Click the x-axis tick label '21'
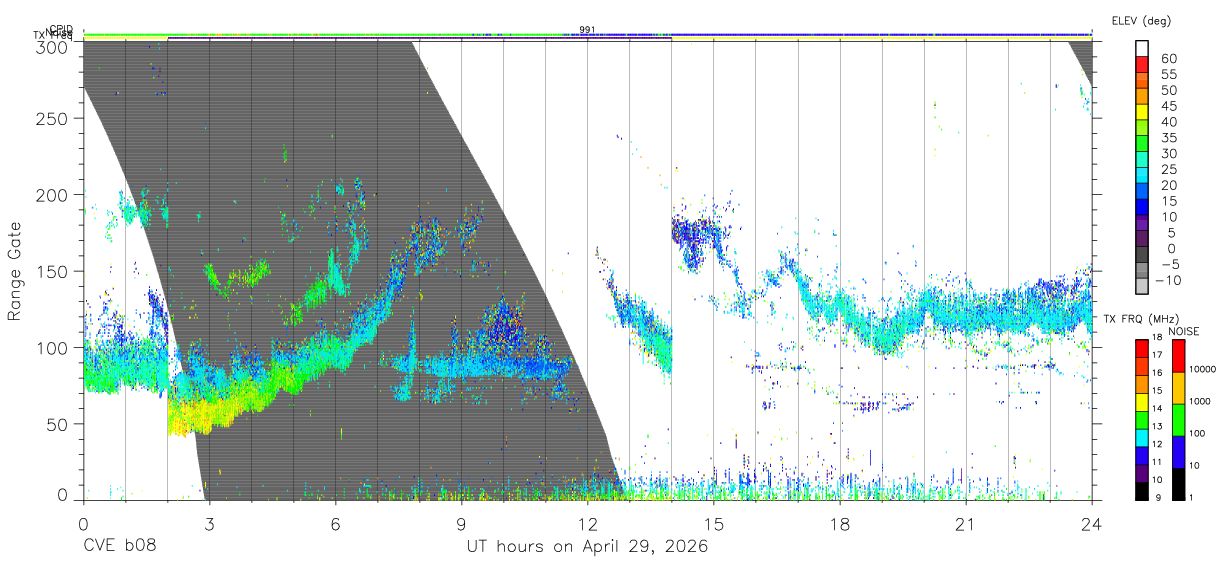Viewport: 1228px width, 567px height. [x=966, y=525]
